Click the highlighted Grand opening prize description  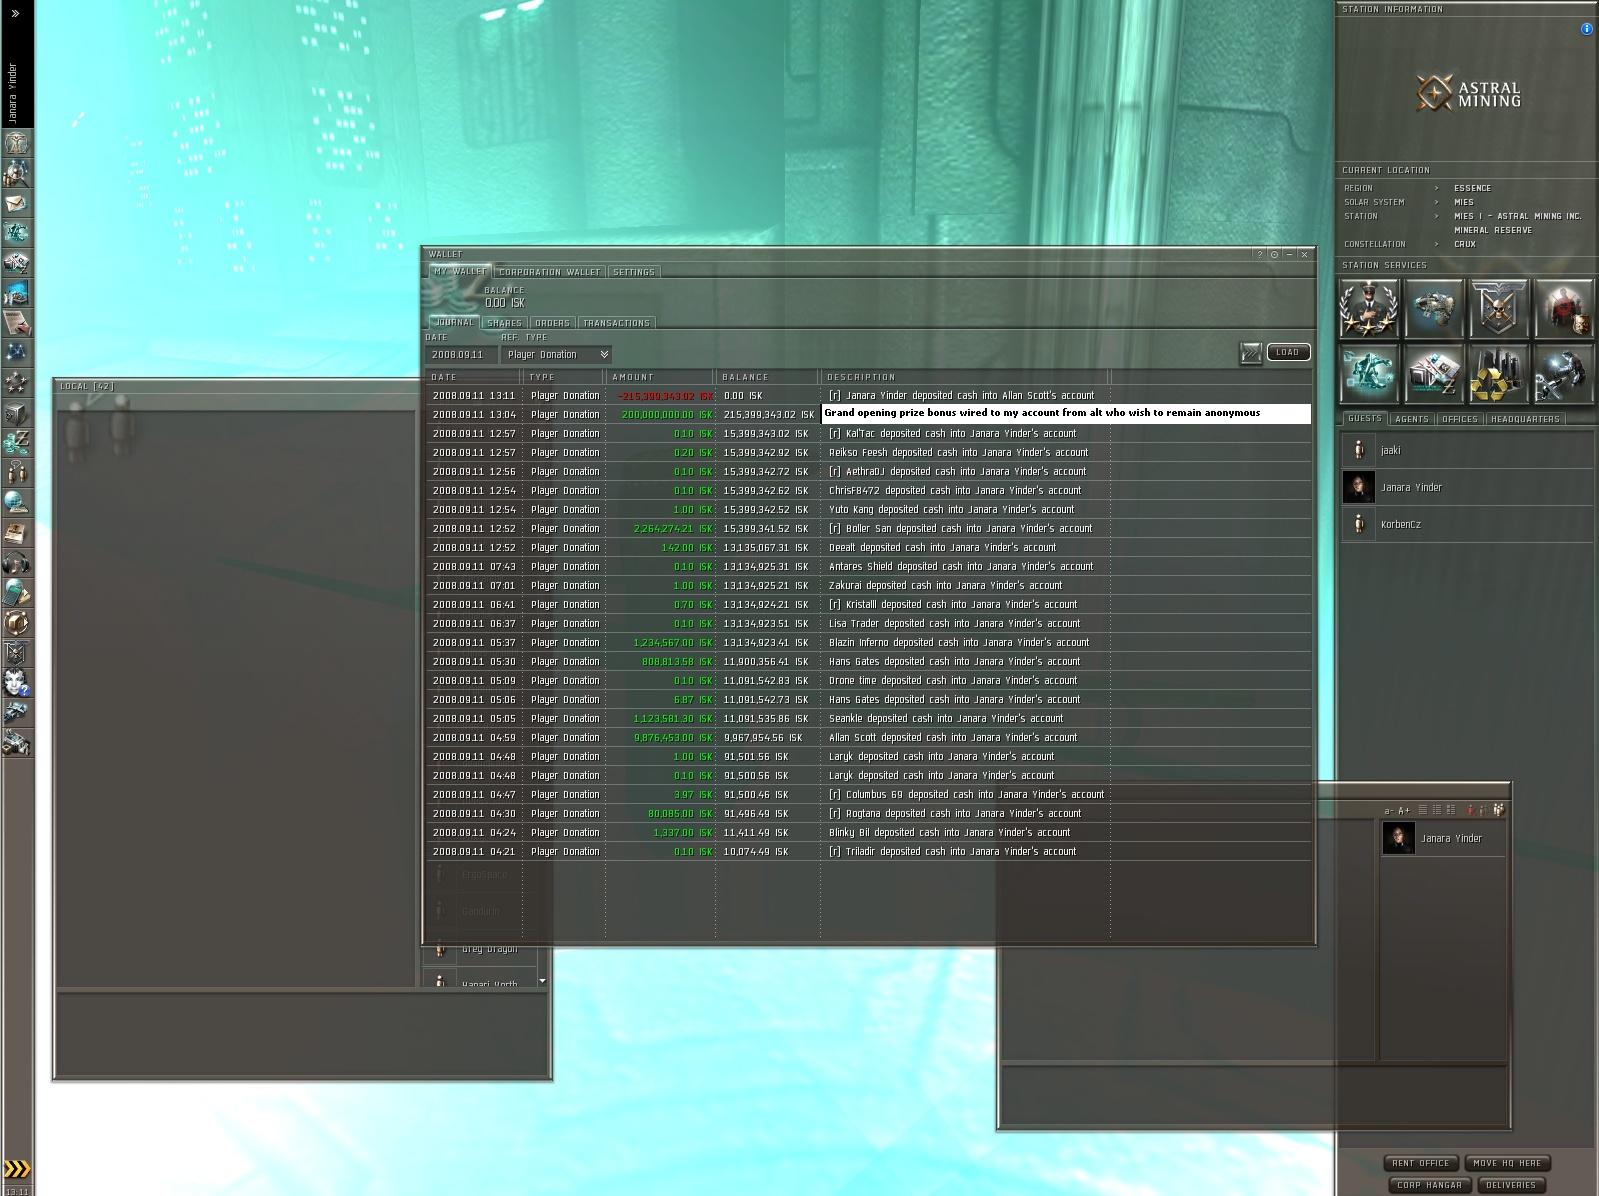coord(1066,413)
